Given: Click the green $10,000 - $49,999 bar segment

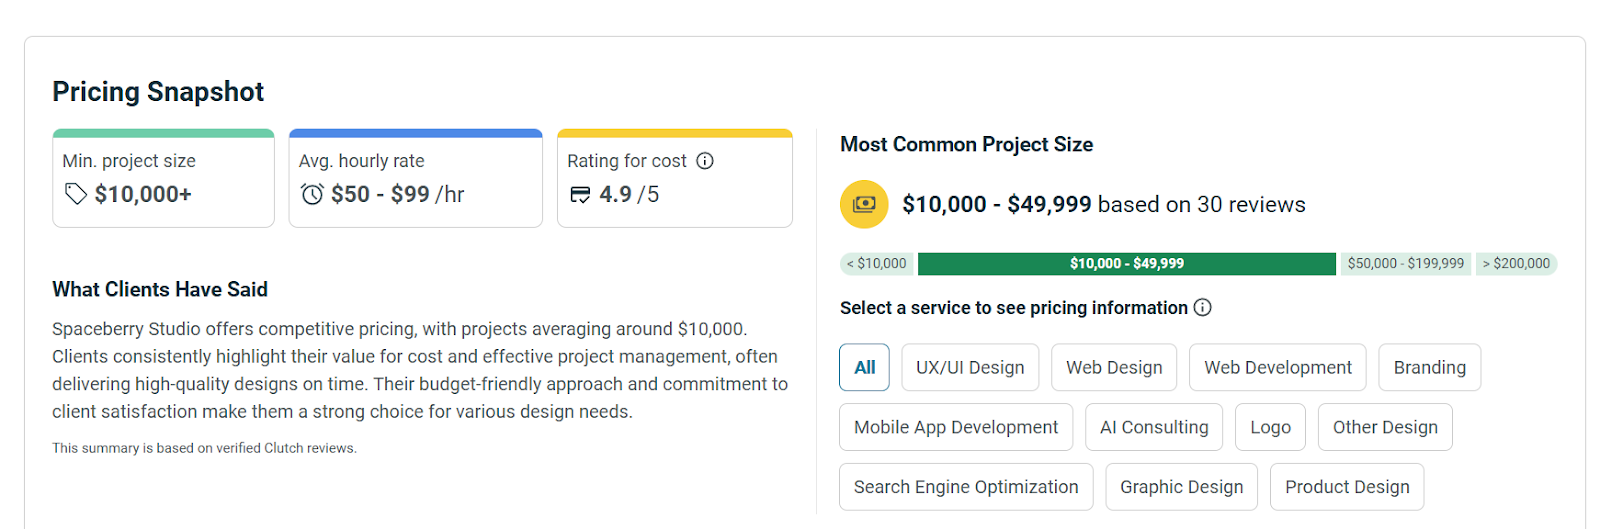Looking at the screenshot, I should (x=1127, y=264).
